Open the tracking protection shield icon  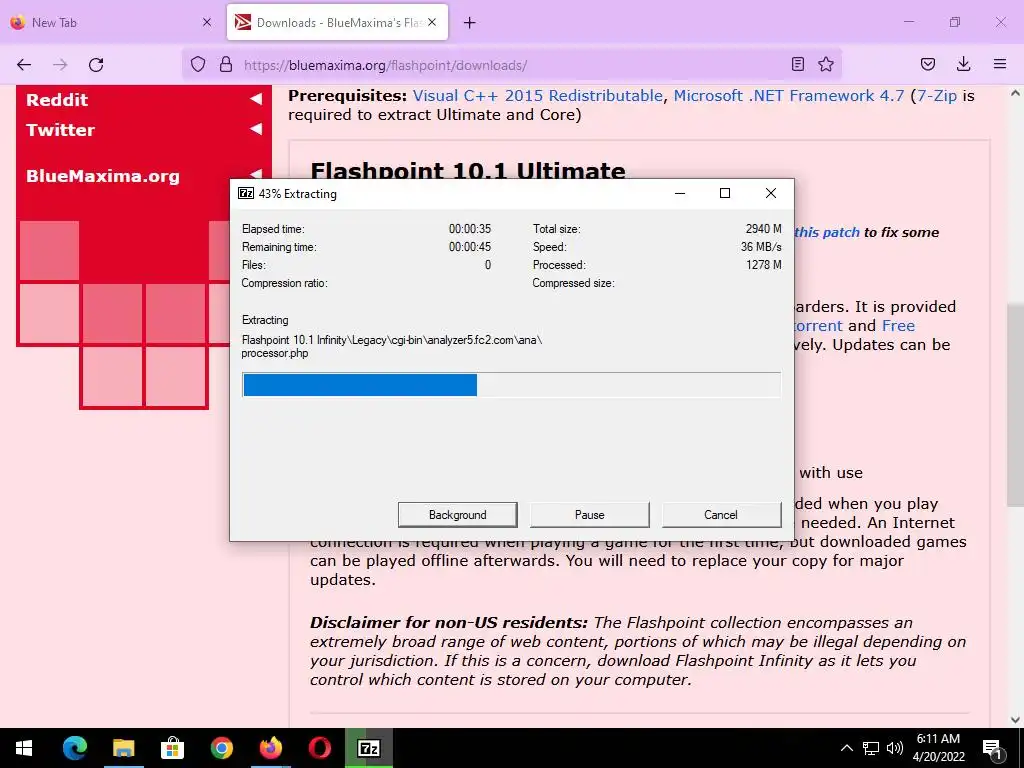pyautogui.click(x=198, y=65)
